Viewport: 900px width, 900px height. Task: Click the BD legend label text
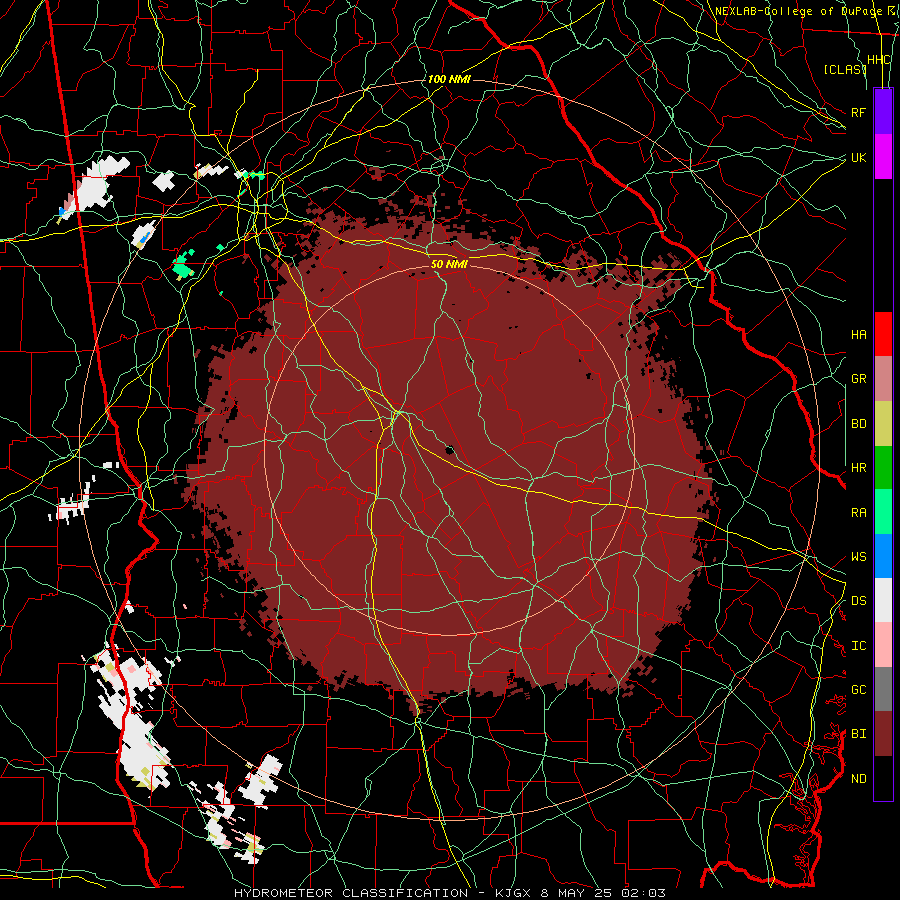(x=858, y=424)
